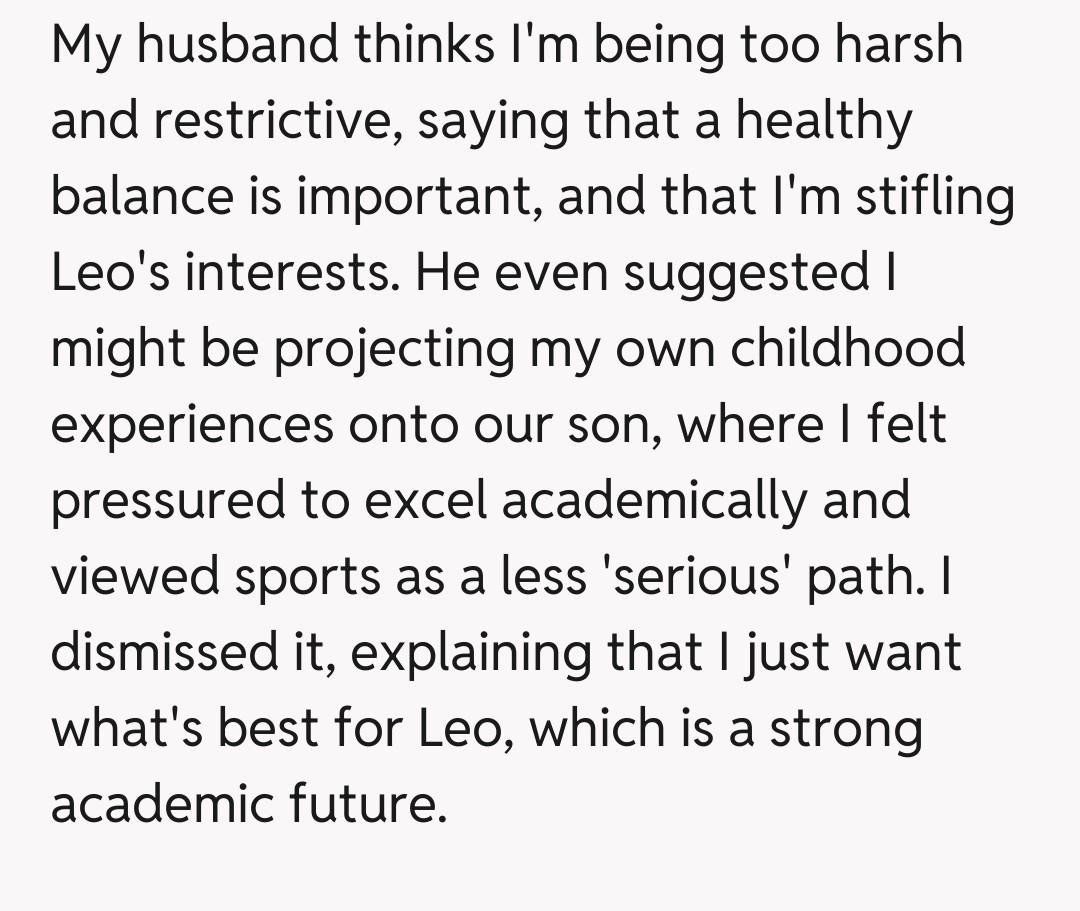Image resolution: width=1080 pixels, height=911 pixels.
Task: Place cursor on the word "experiences"
Action: point(192,424)
